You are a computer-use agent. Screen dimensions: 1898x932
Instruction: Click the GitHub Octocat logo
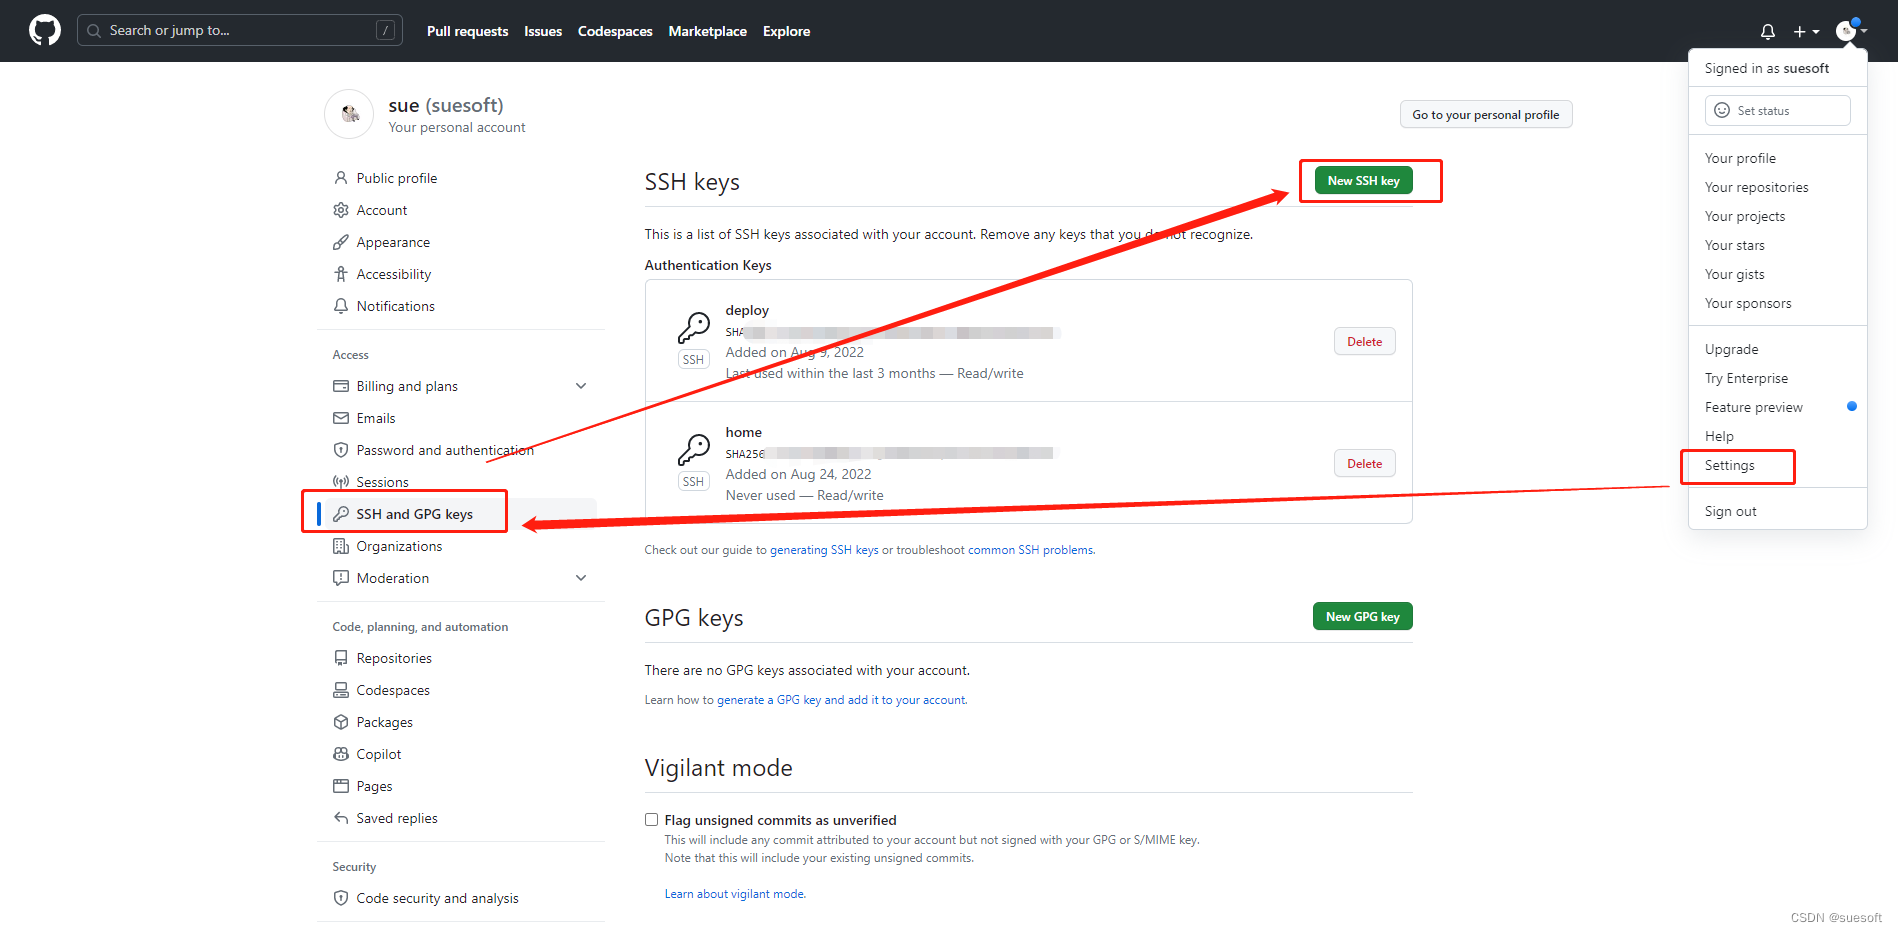click(45, 31)
